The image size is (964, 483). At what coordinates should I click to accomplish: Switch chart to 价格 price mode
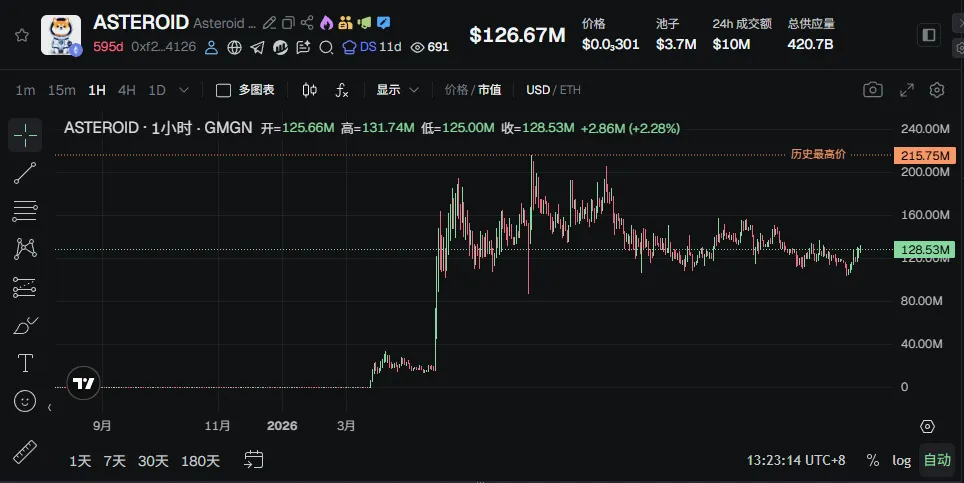tap(456, 90)
